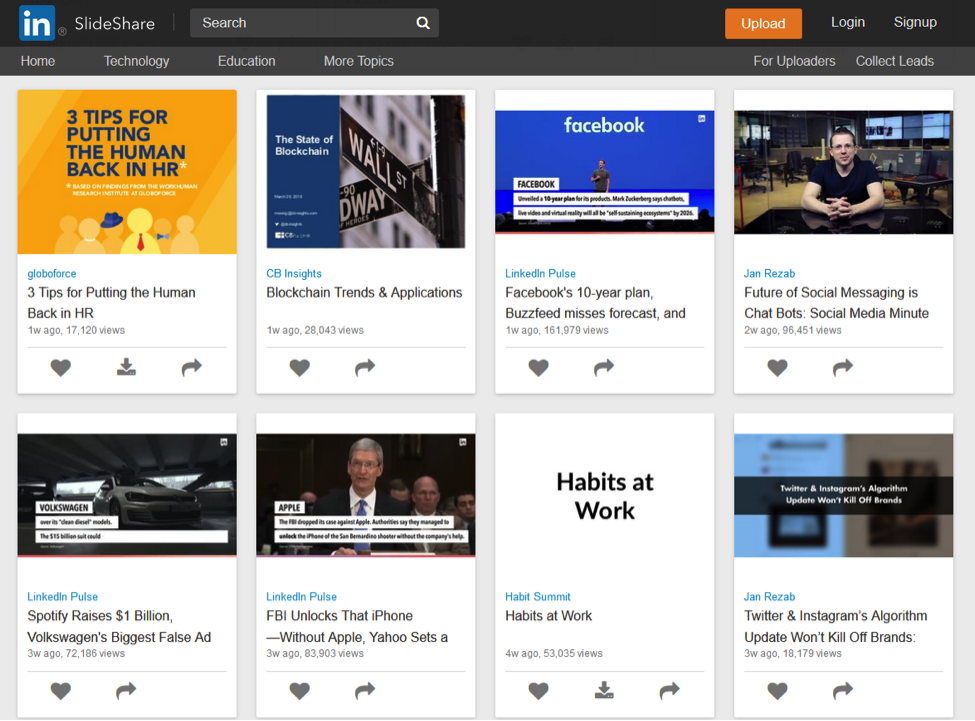The height and width of the screenshot is (721, 975).
Task: Share the FBI Unlocks That iPhone card
Action: tap(365, 691)
